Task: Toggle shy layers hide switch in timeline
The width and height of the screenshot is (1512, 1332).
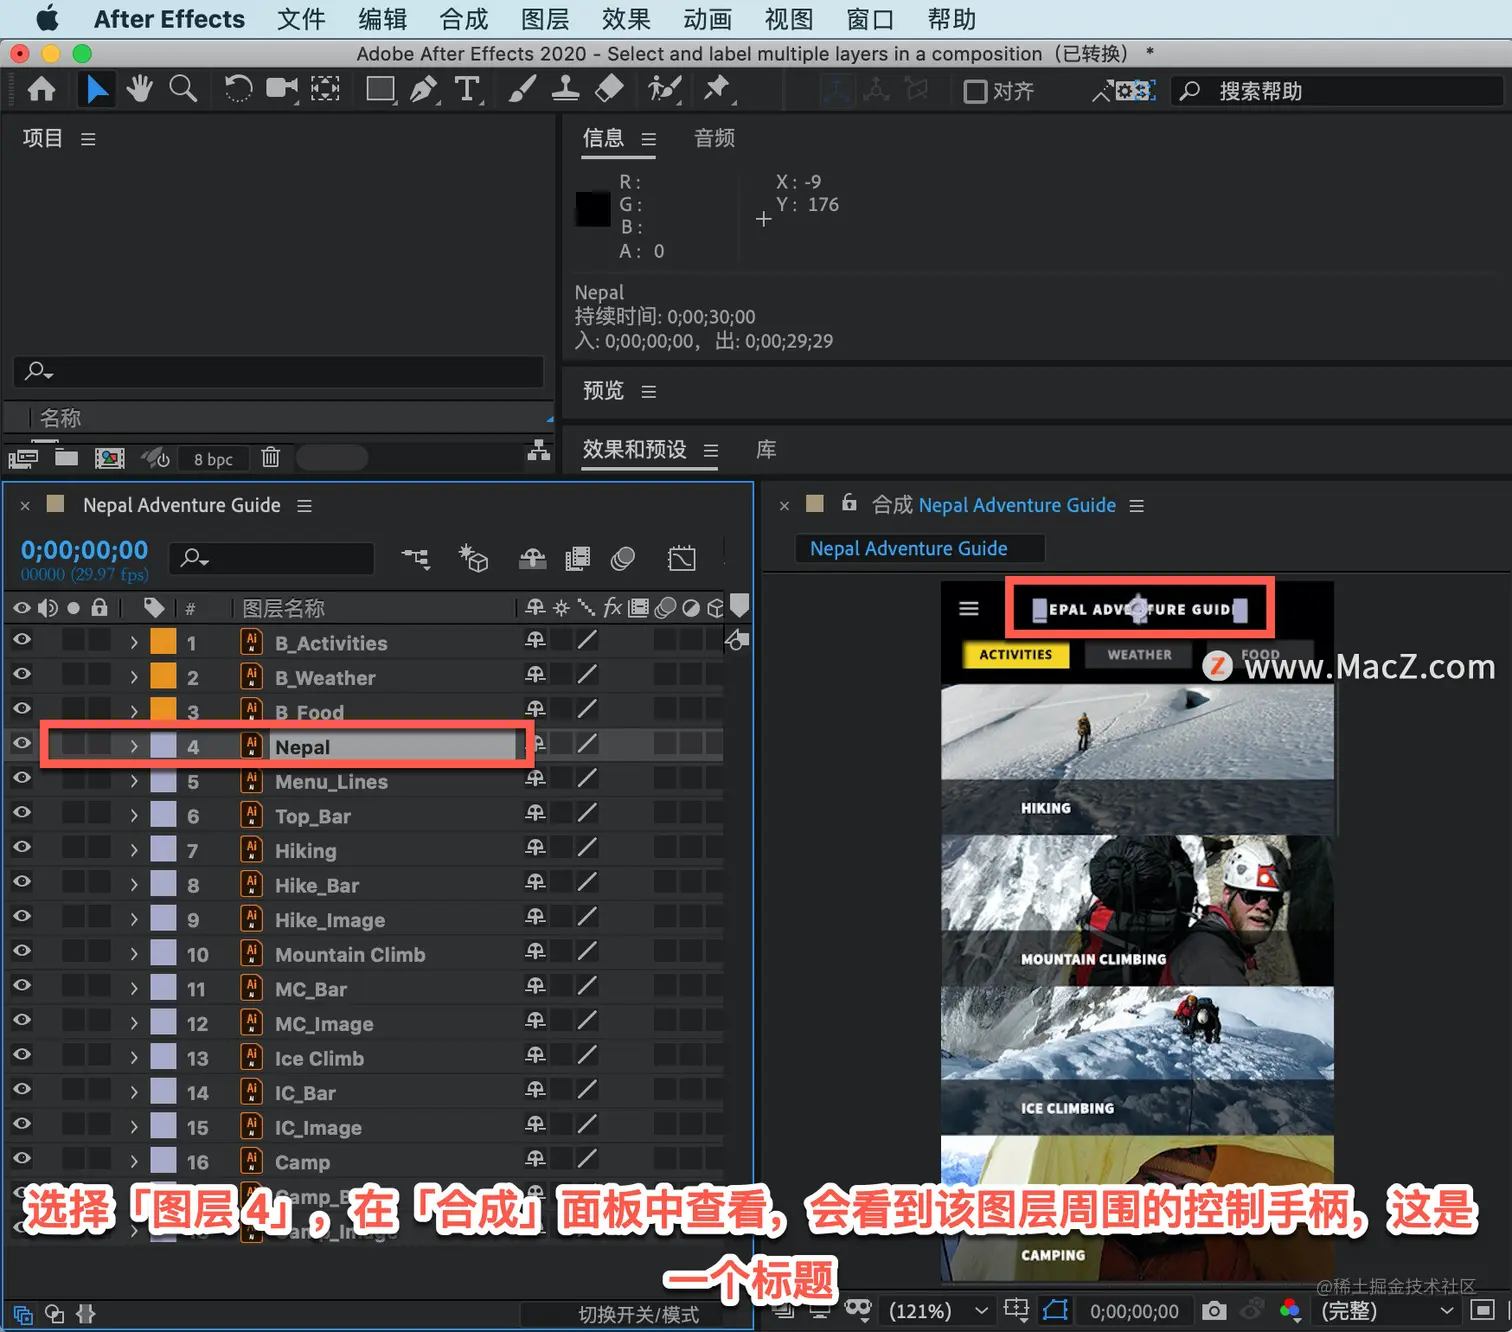Action: point(532,558)
